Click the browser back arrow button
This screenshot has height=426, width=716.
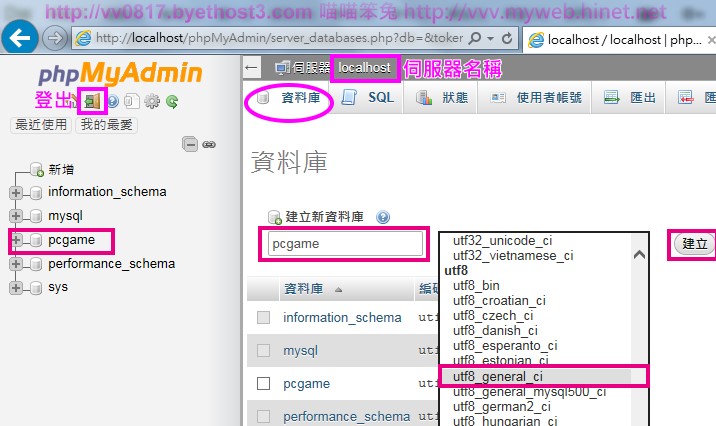pyautogui.click(x=20, y=37)
